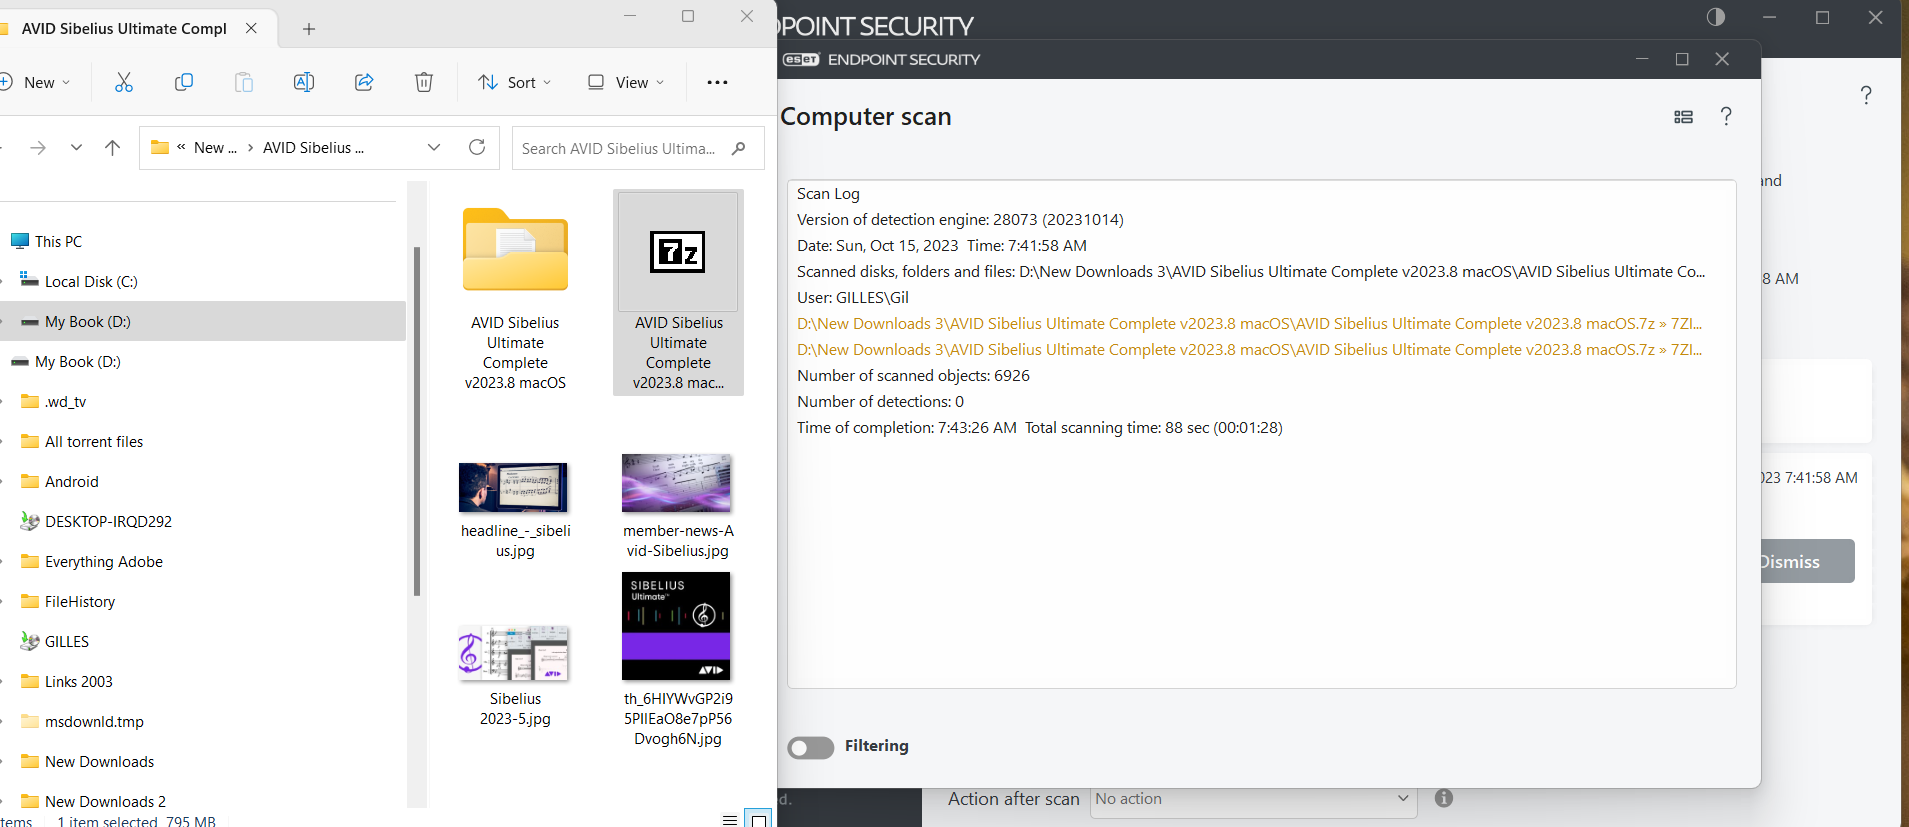This screenshot has width=1909, height=827.
Task: Click the Dismiss button in background window
Action: (1807, 562)
